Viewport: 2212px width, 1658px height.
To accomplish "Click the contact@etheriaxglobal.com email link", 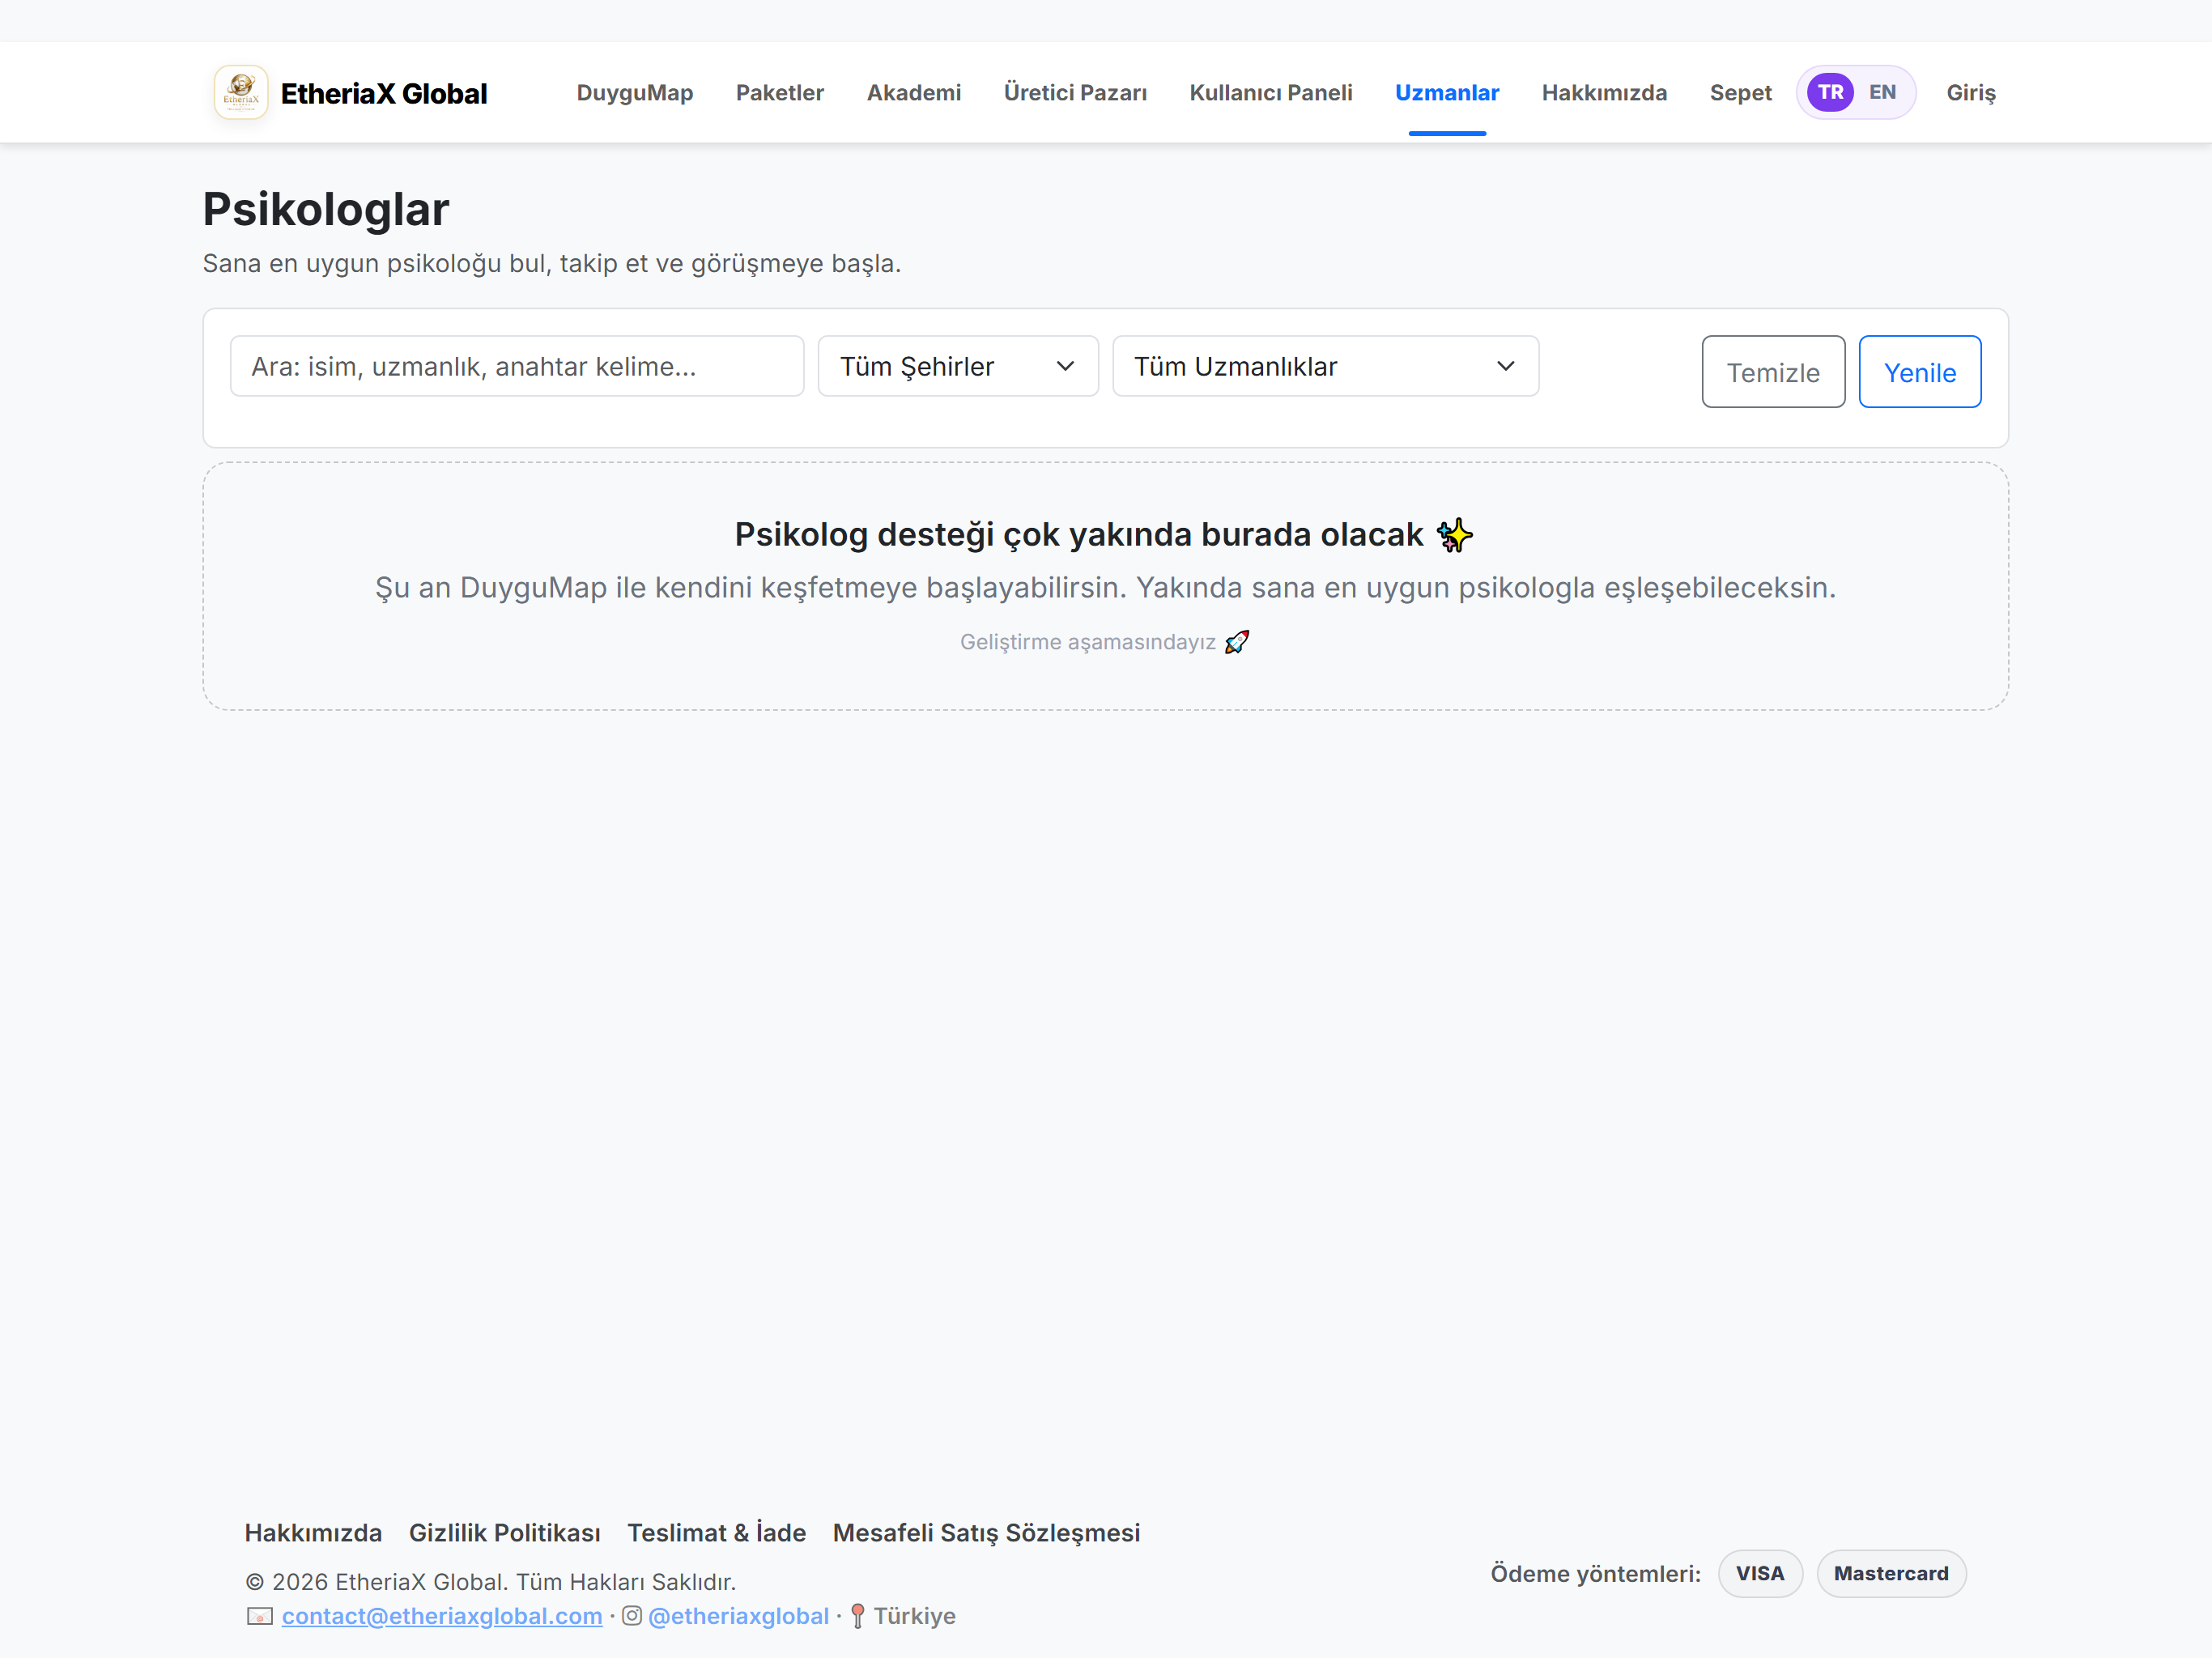I will 442,1616.
